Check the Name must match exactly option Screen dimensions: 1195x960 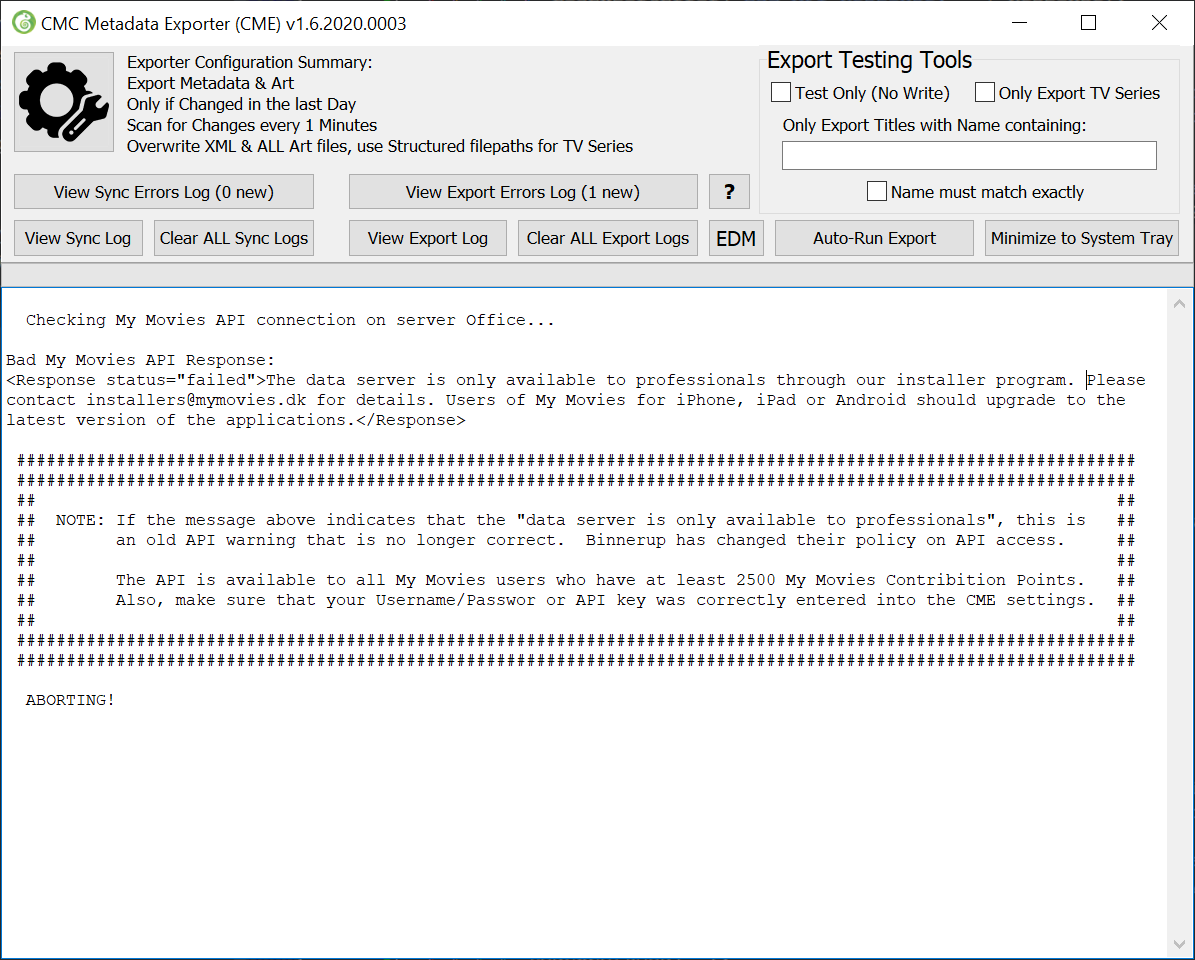(x=877, y=192)
